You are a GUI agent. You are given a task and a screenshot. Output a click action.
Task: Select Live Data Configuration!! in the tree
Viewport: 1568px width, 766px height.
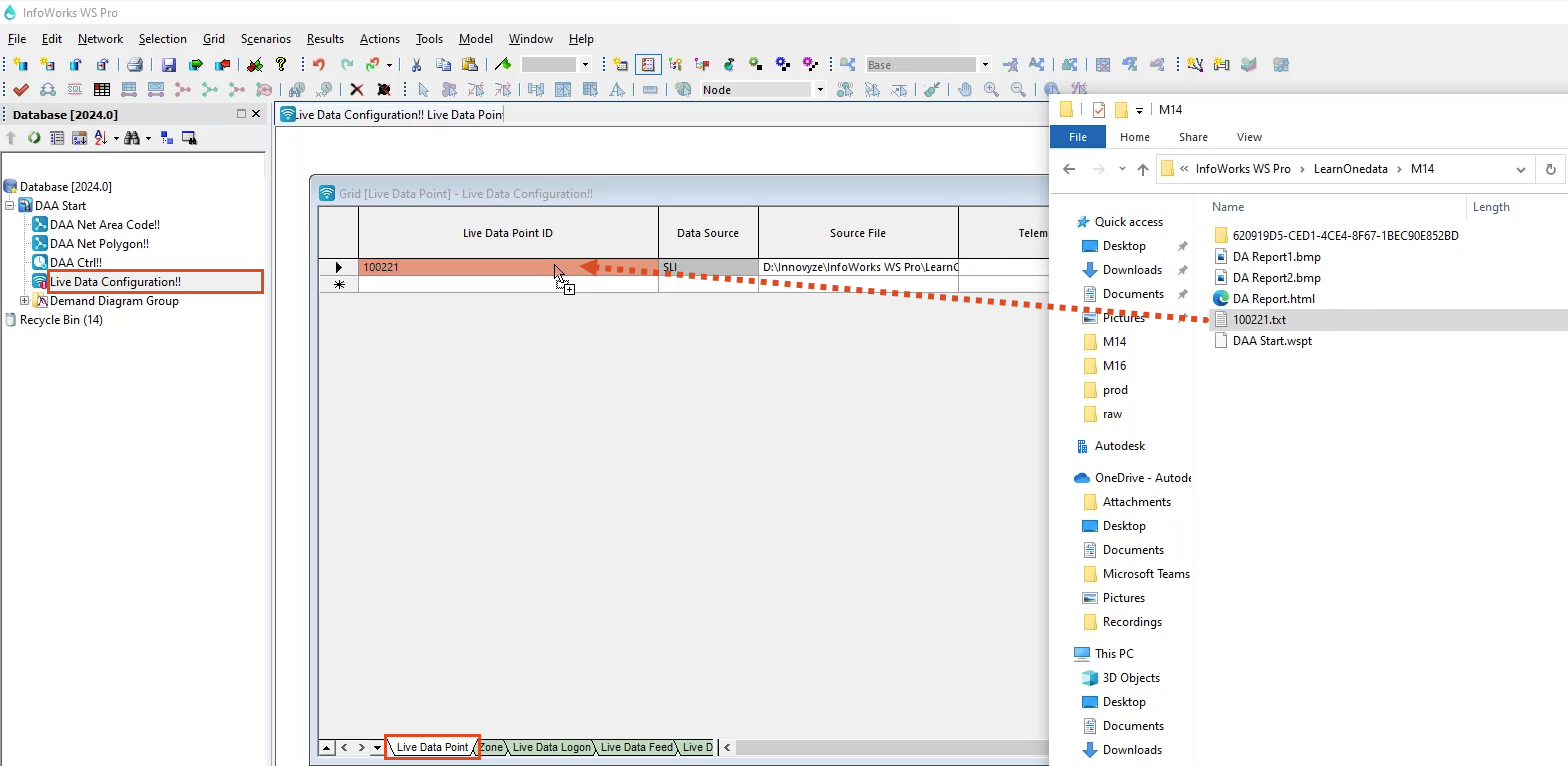click(115, 282)
